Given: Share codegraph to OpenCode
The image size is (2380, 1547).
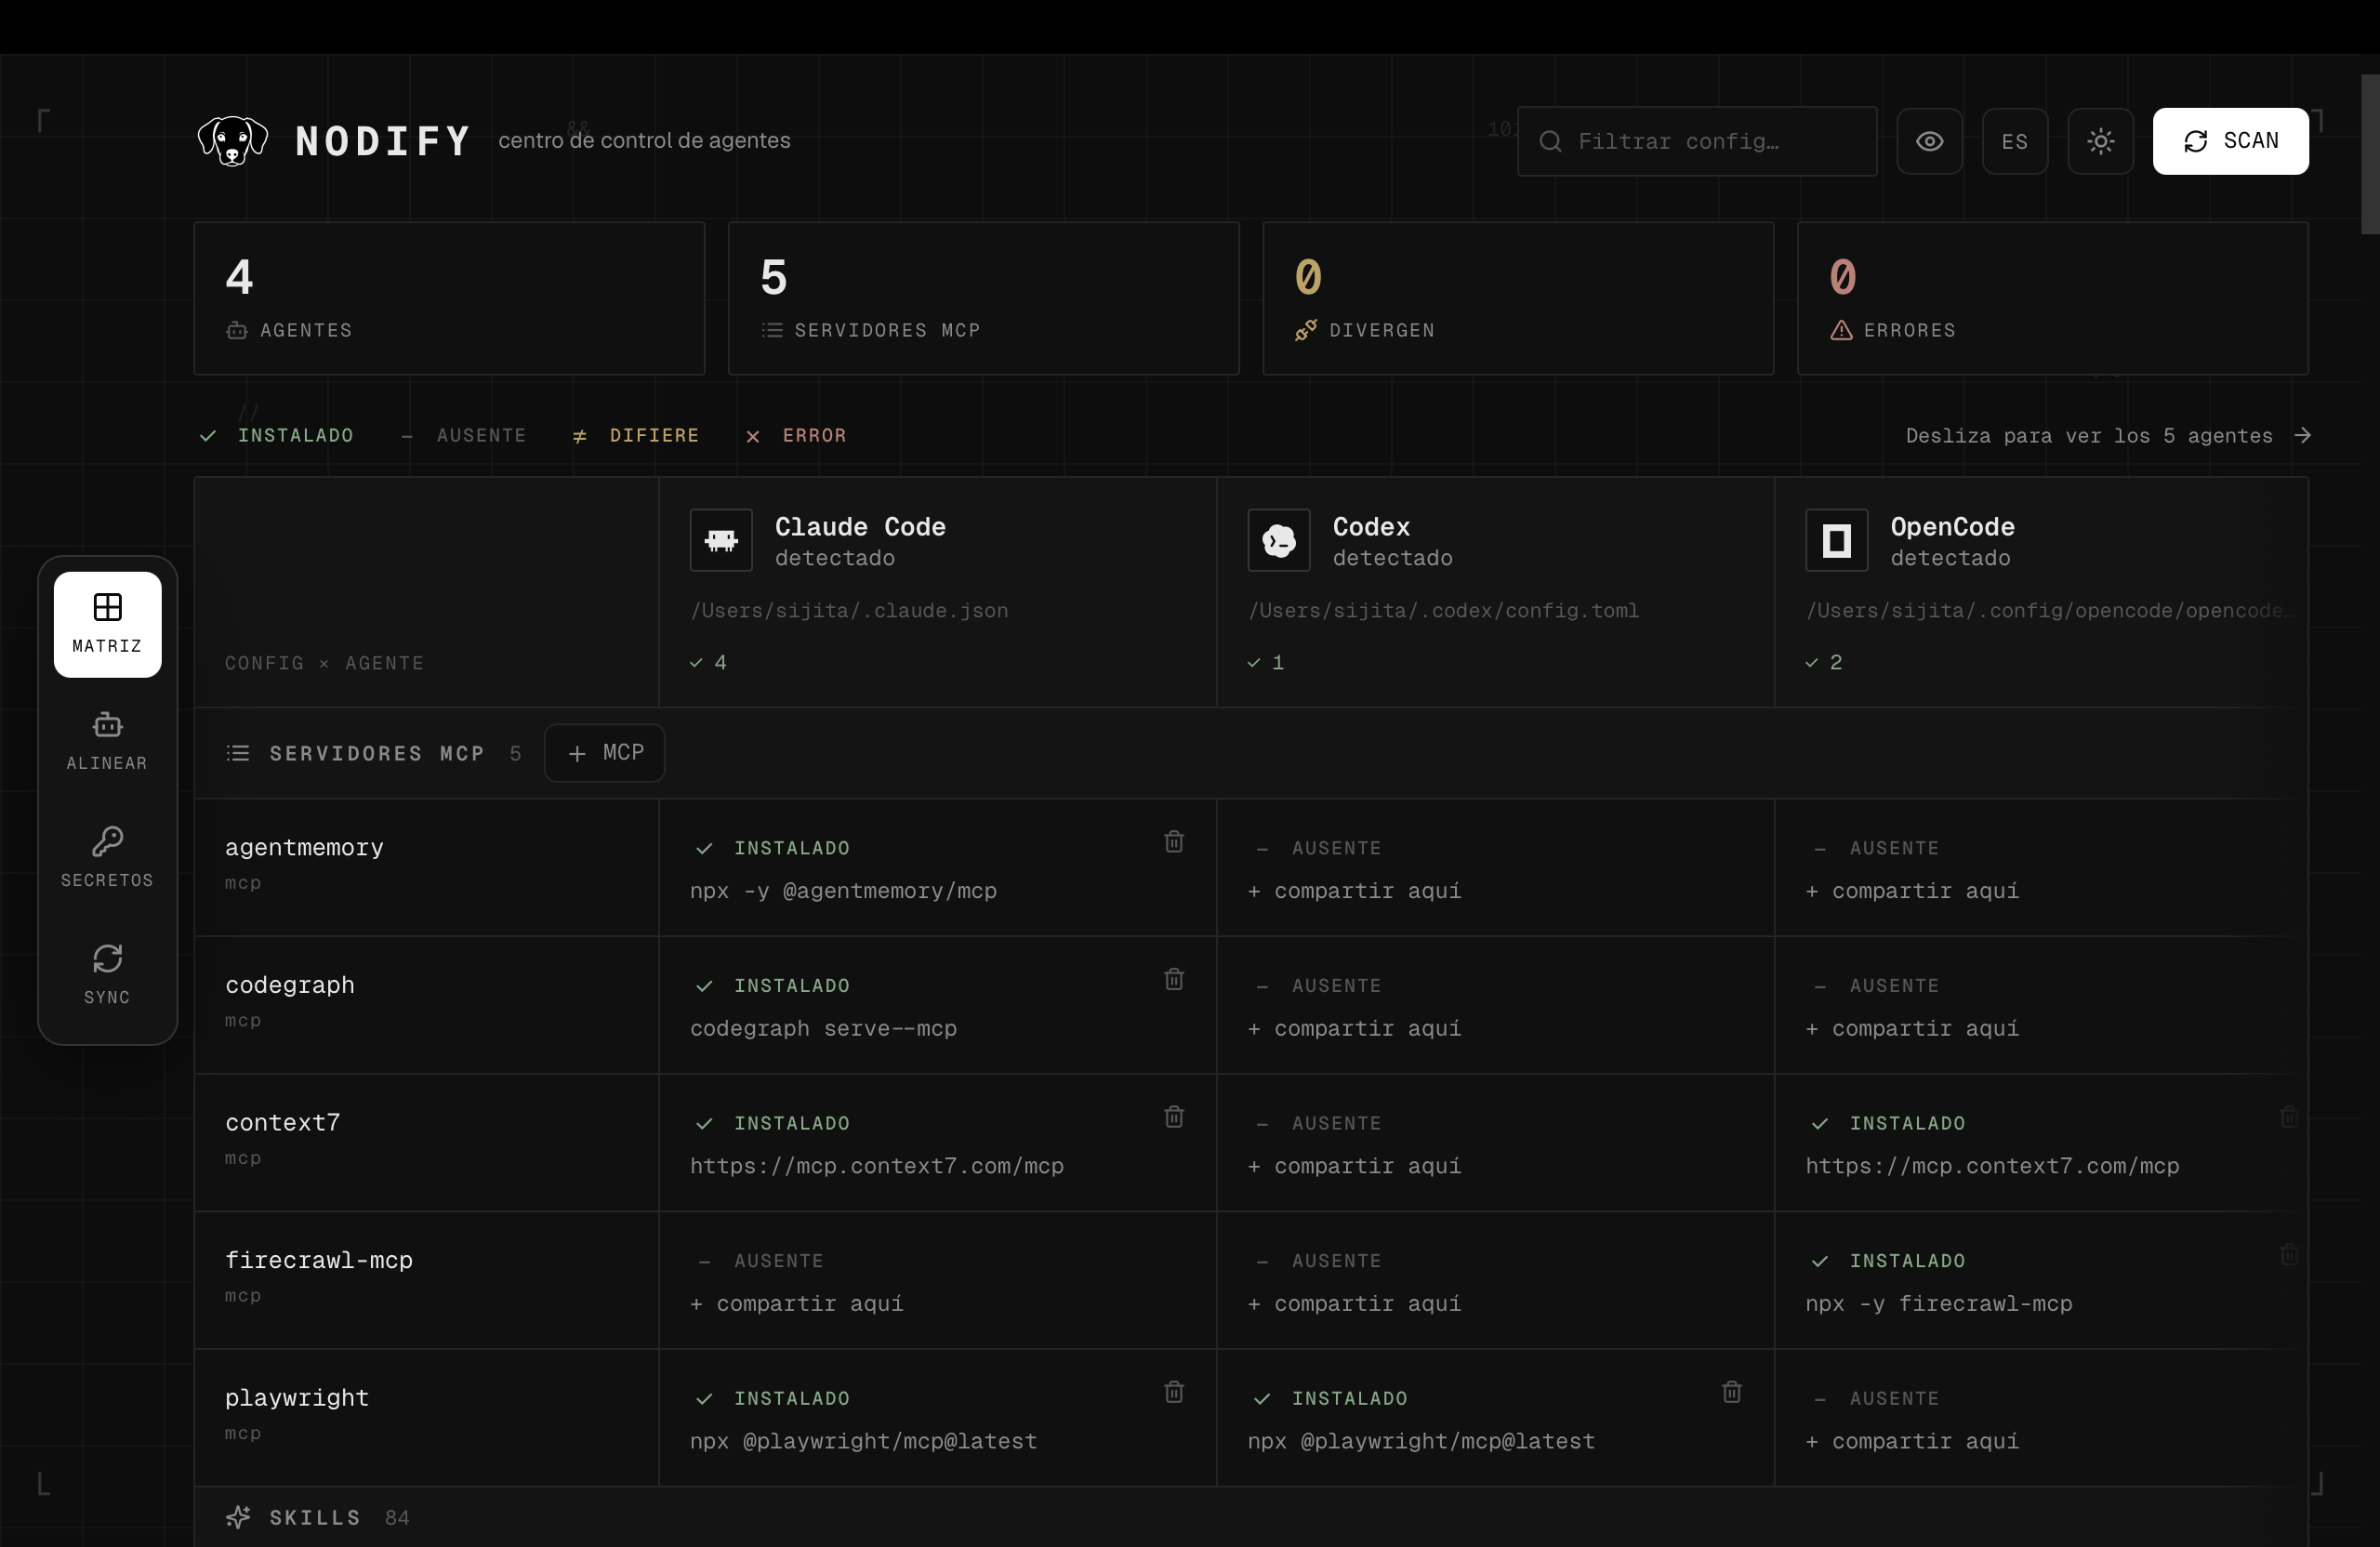Looking at the screenshot, I should pyautogui.click(x=1912, y=1029).
